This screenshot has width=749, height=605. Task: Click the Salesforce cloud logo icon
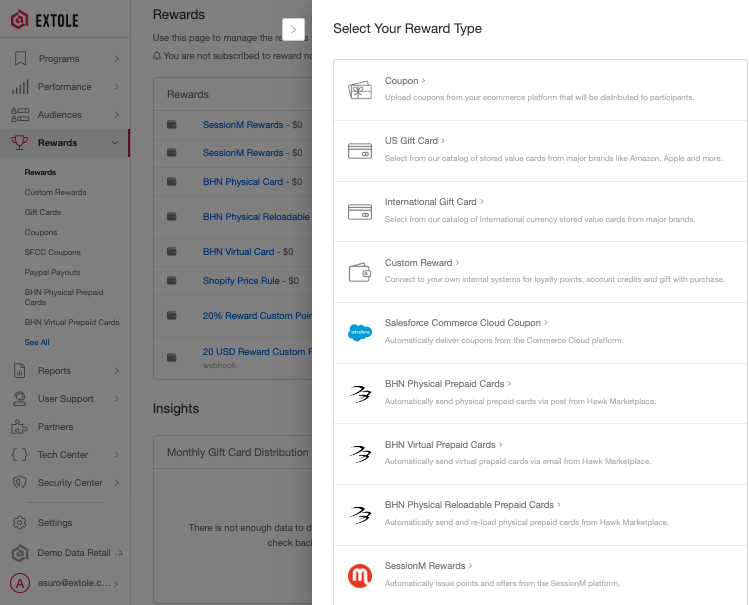point(360,332)
